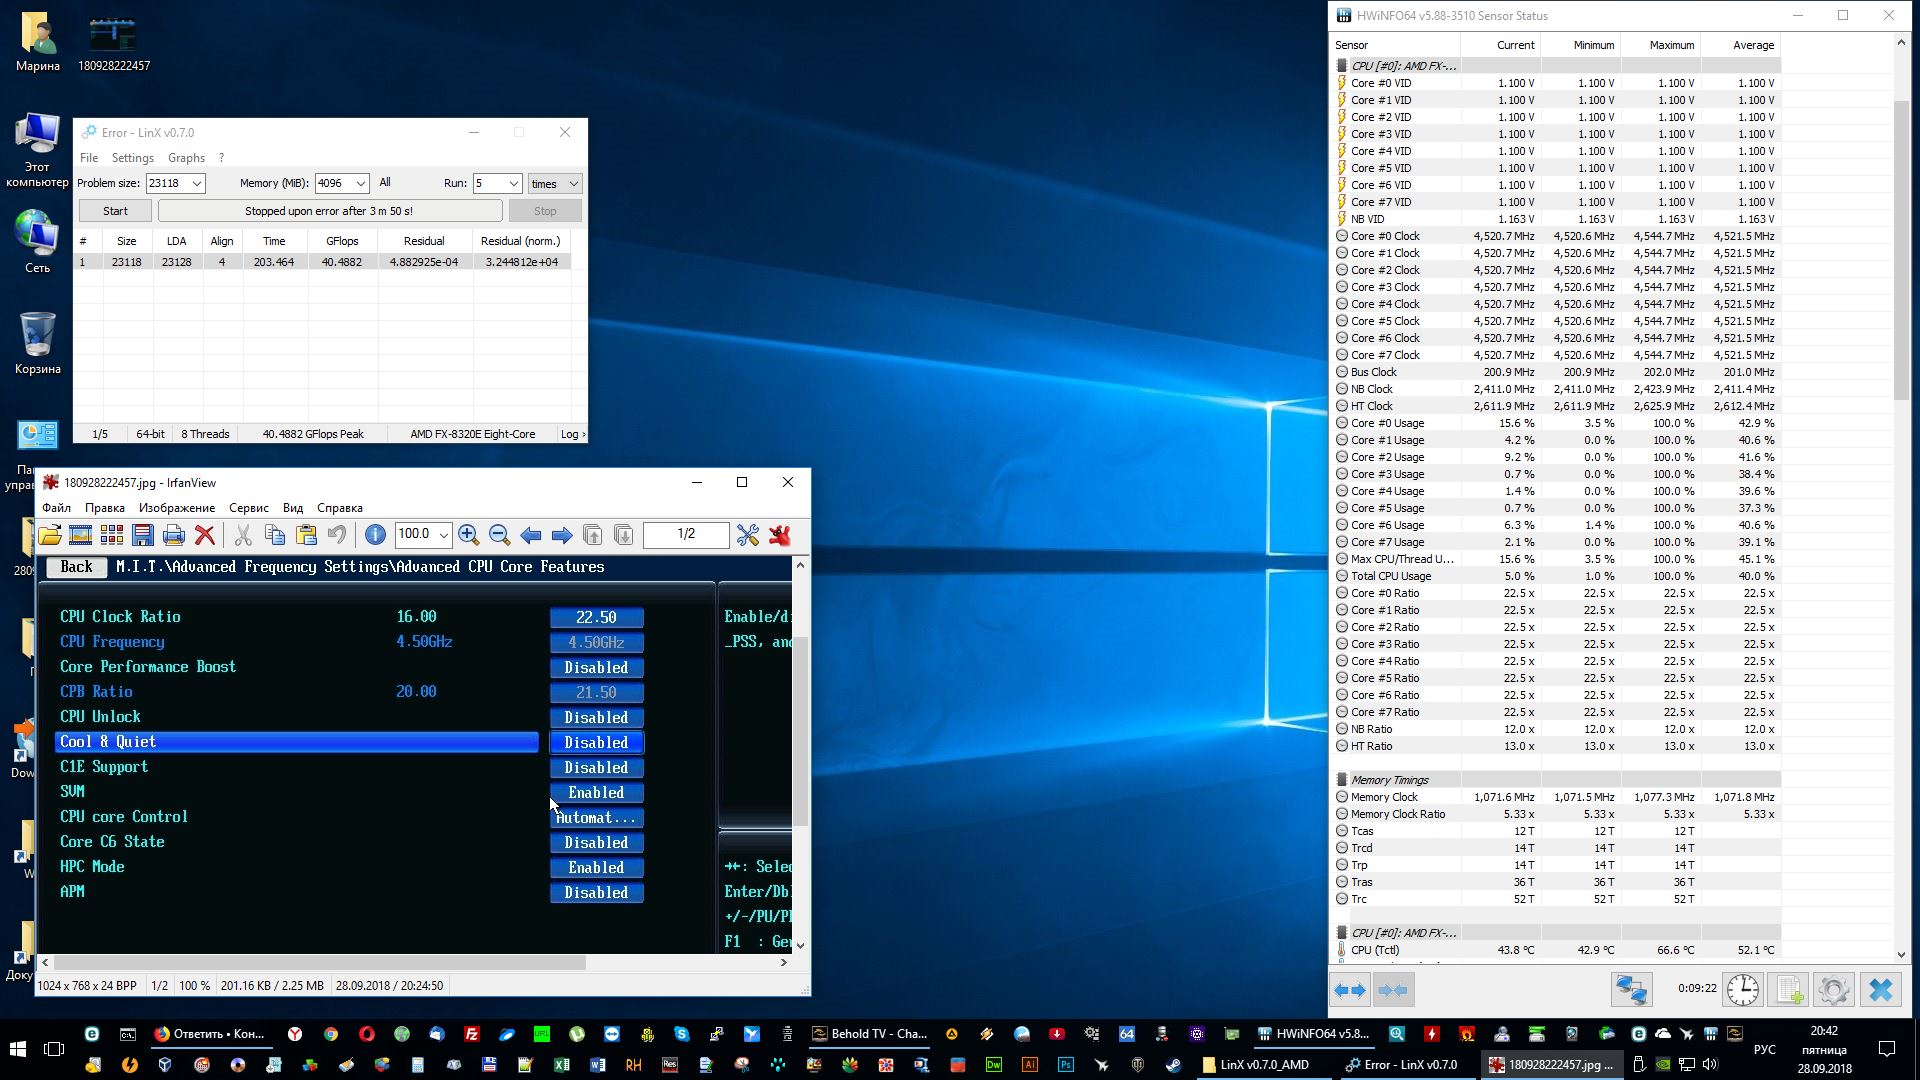Expand the Problem size dropdown in LinX
The image size is (1920, 1080).
[x=197, y=184]
